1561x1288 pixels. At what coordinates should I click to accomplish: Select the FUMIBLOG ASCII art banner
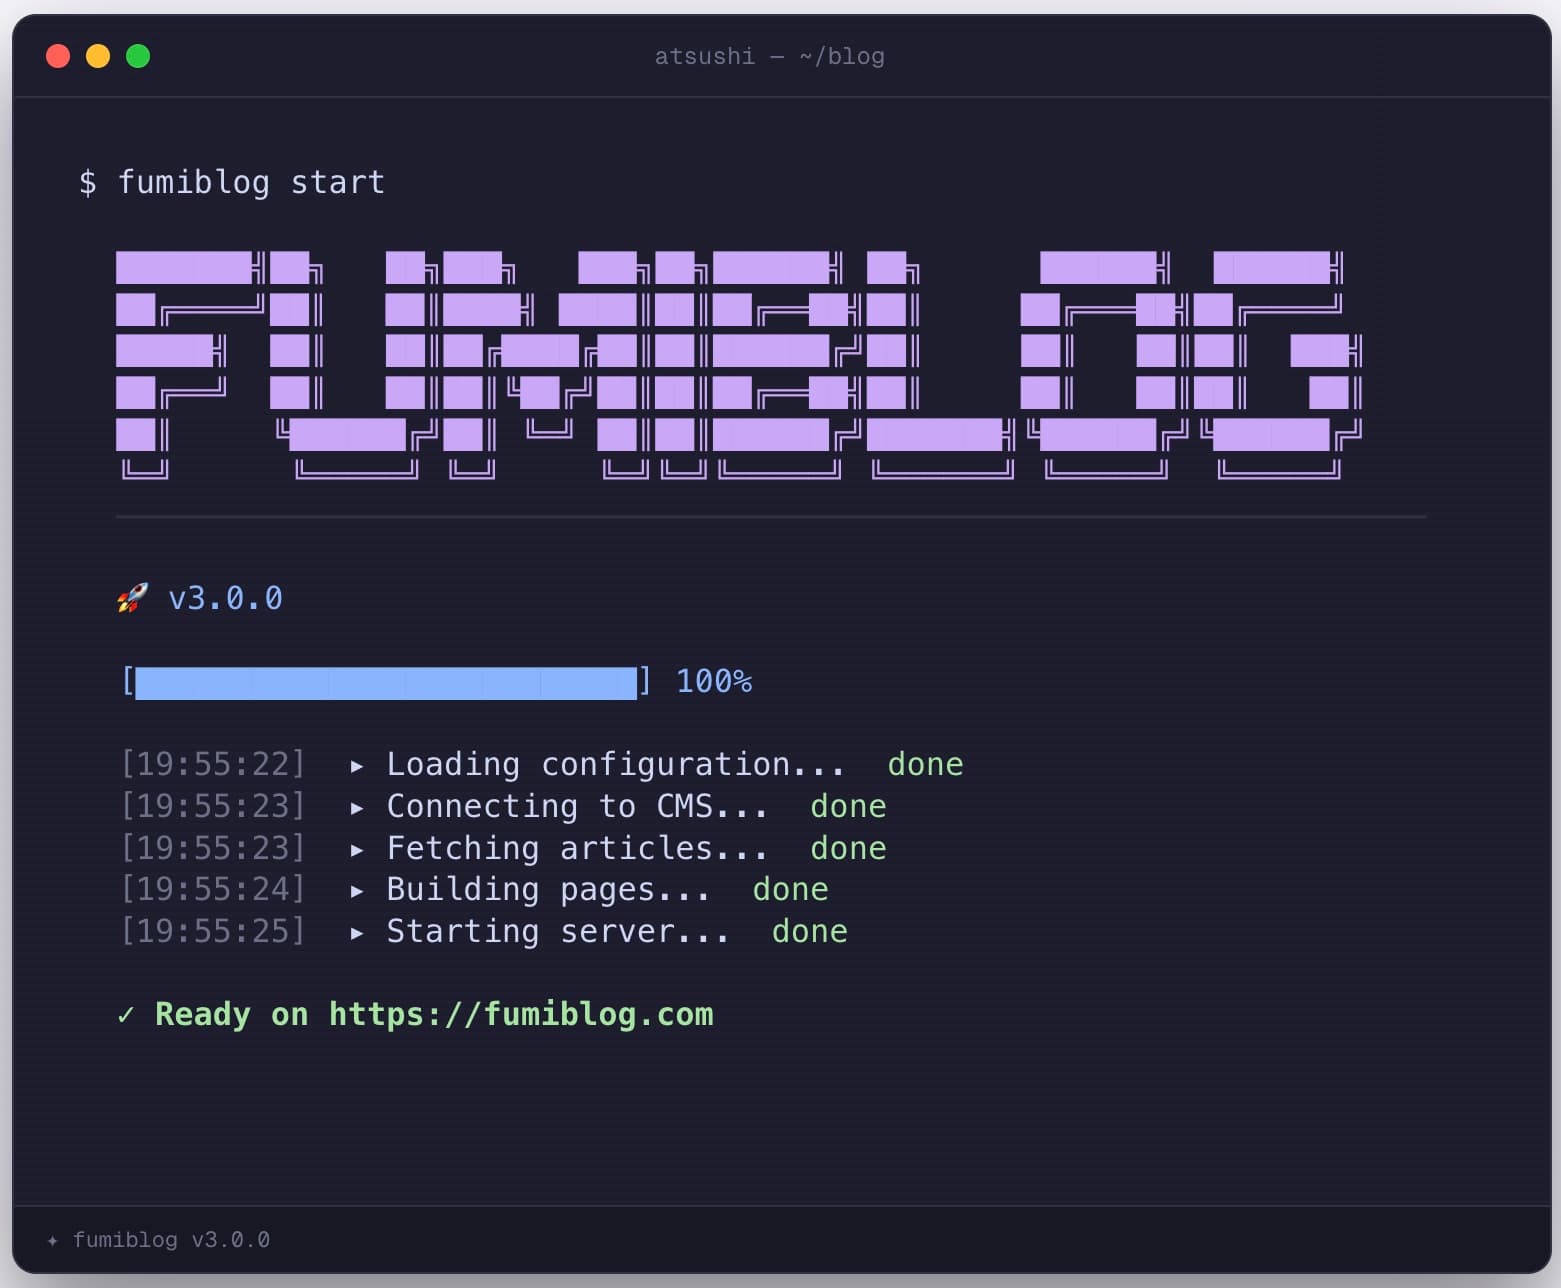[740, 365]
